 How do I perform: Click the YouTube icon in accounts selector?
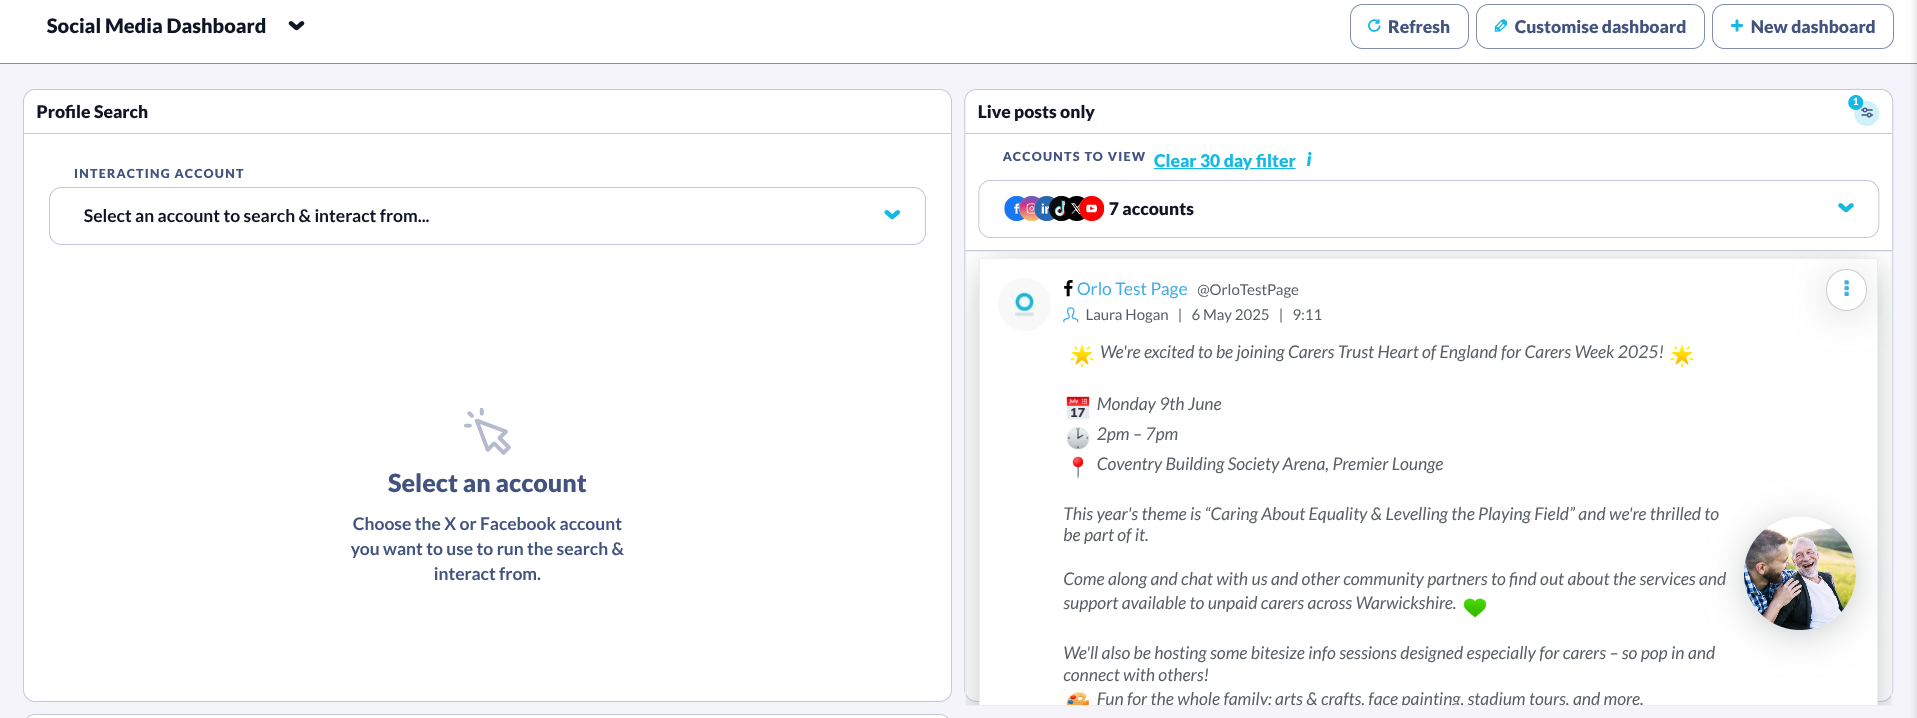tap(1092, 209)
